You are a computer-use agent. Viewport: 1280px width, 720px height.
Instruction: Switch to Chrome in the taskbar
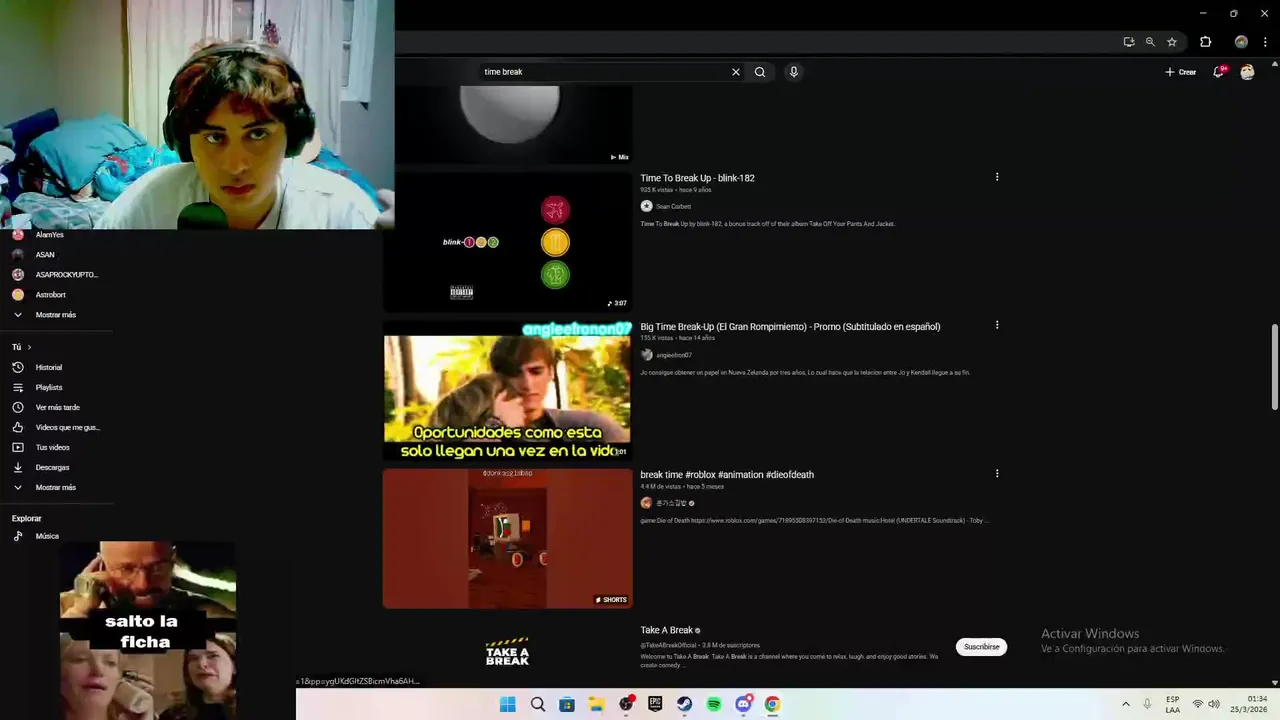772,704
